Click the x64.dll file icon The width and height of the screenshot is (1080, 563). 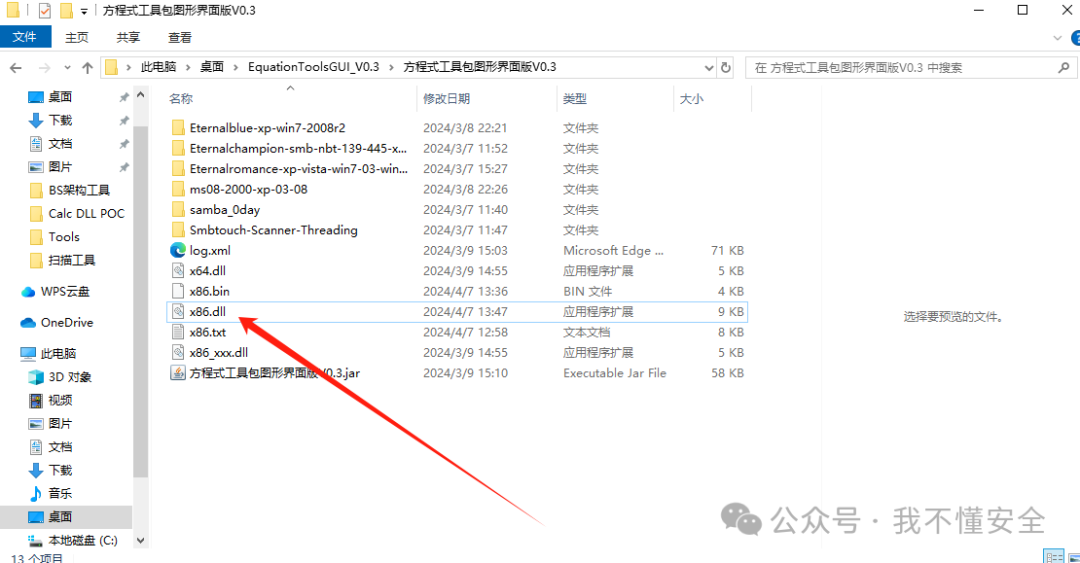[178, 271]
